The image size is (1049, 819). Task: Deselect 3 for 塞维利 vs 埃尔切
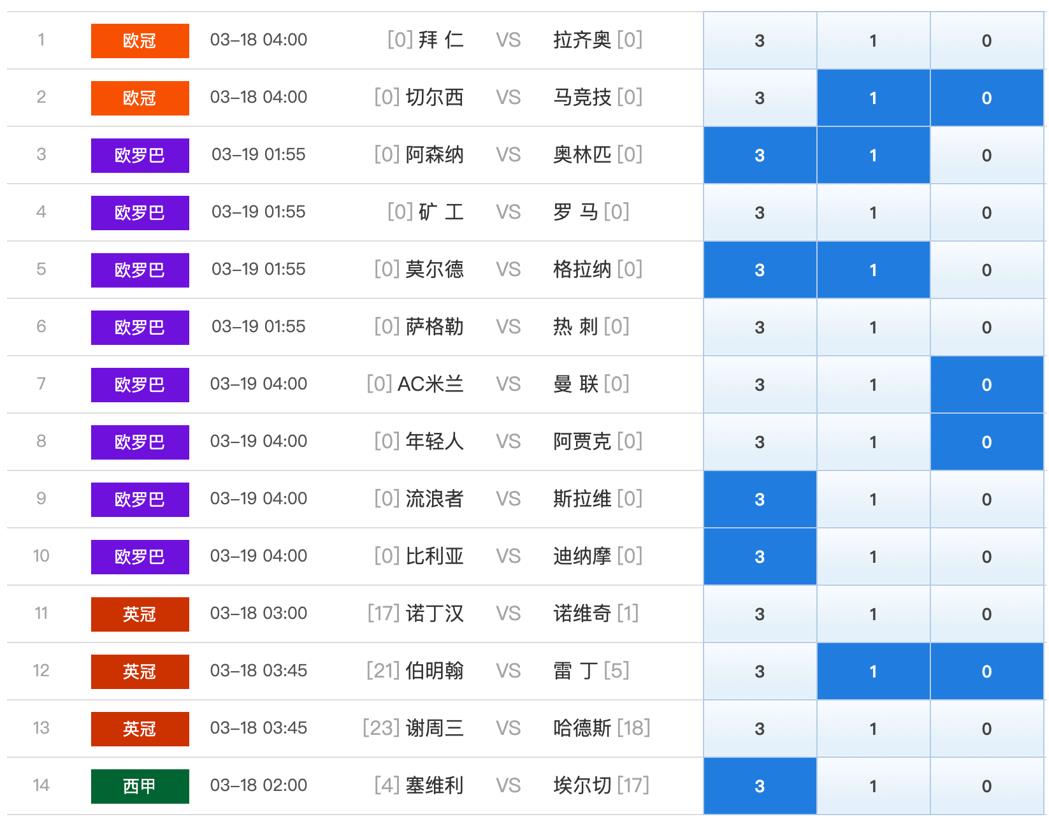pyautogui.click(x=759, y=786)
